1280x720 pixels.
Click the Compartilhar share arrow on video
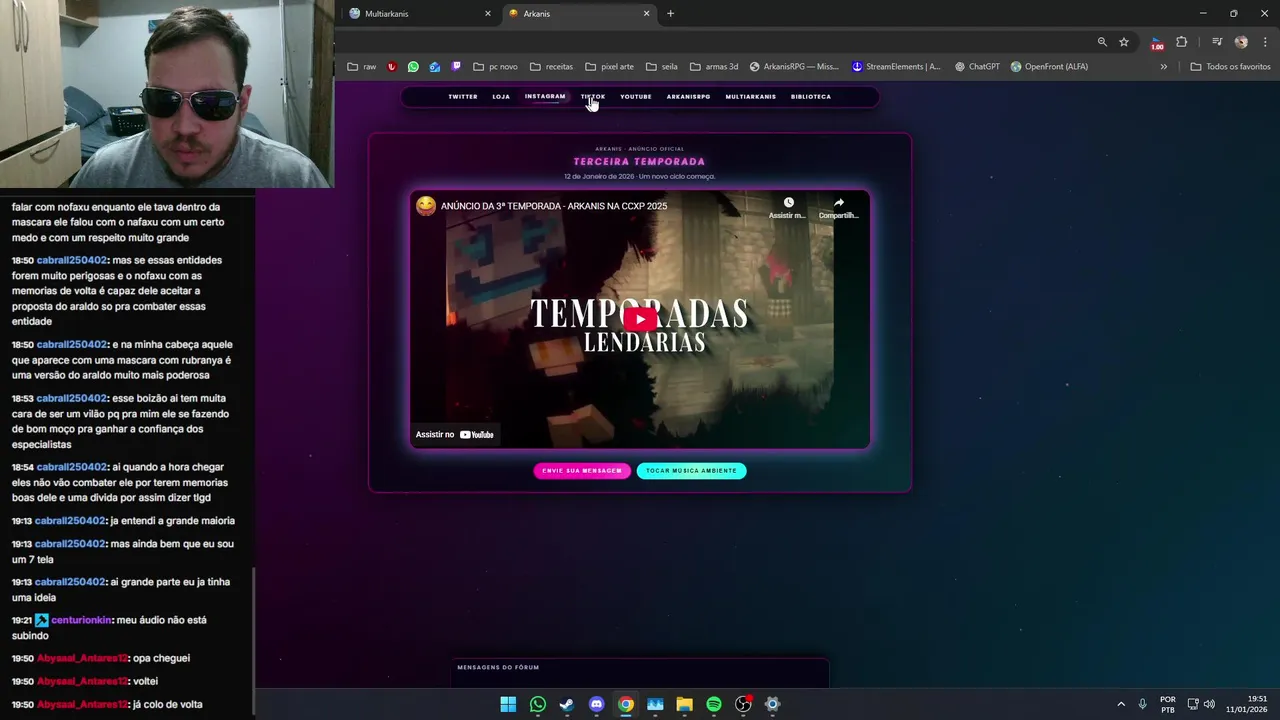838,203
